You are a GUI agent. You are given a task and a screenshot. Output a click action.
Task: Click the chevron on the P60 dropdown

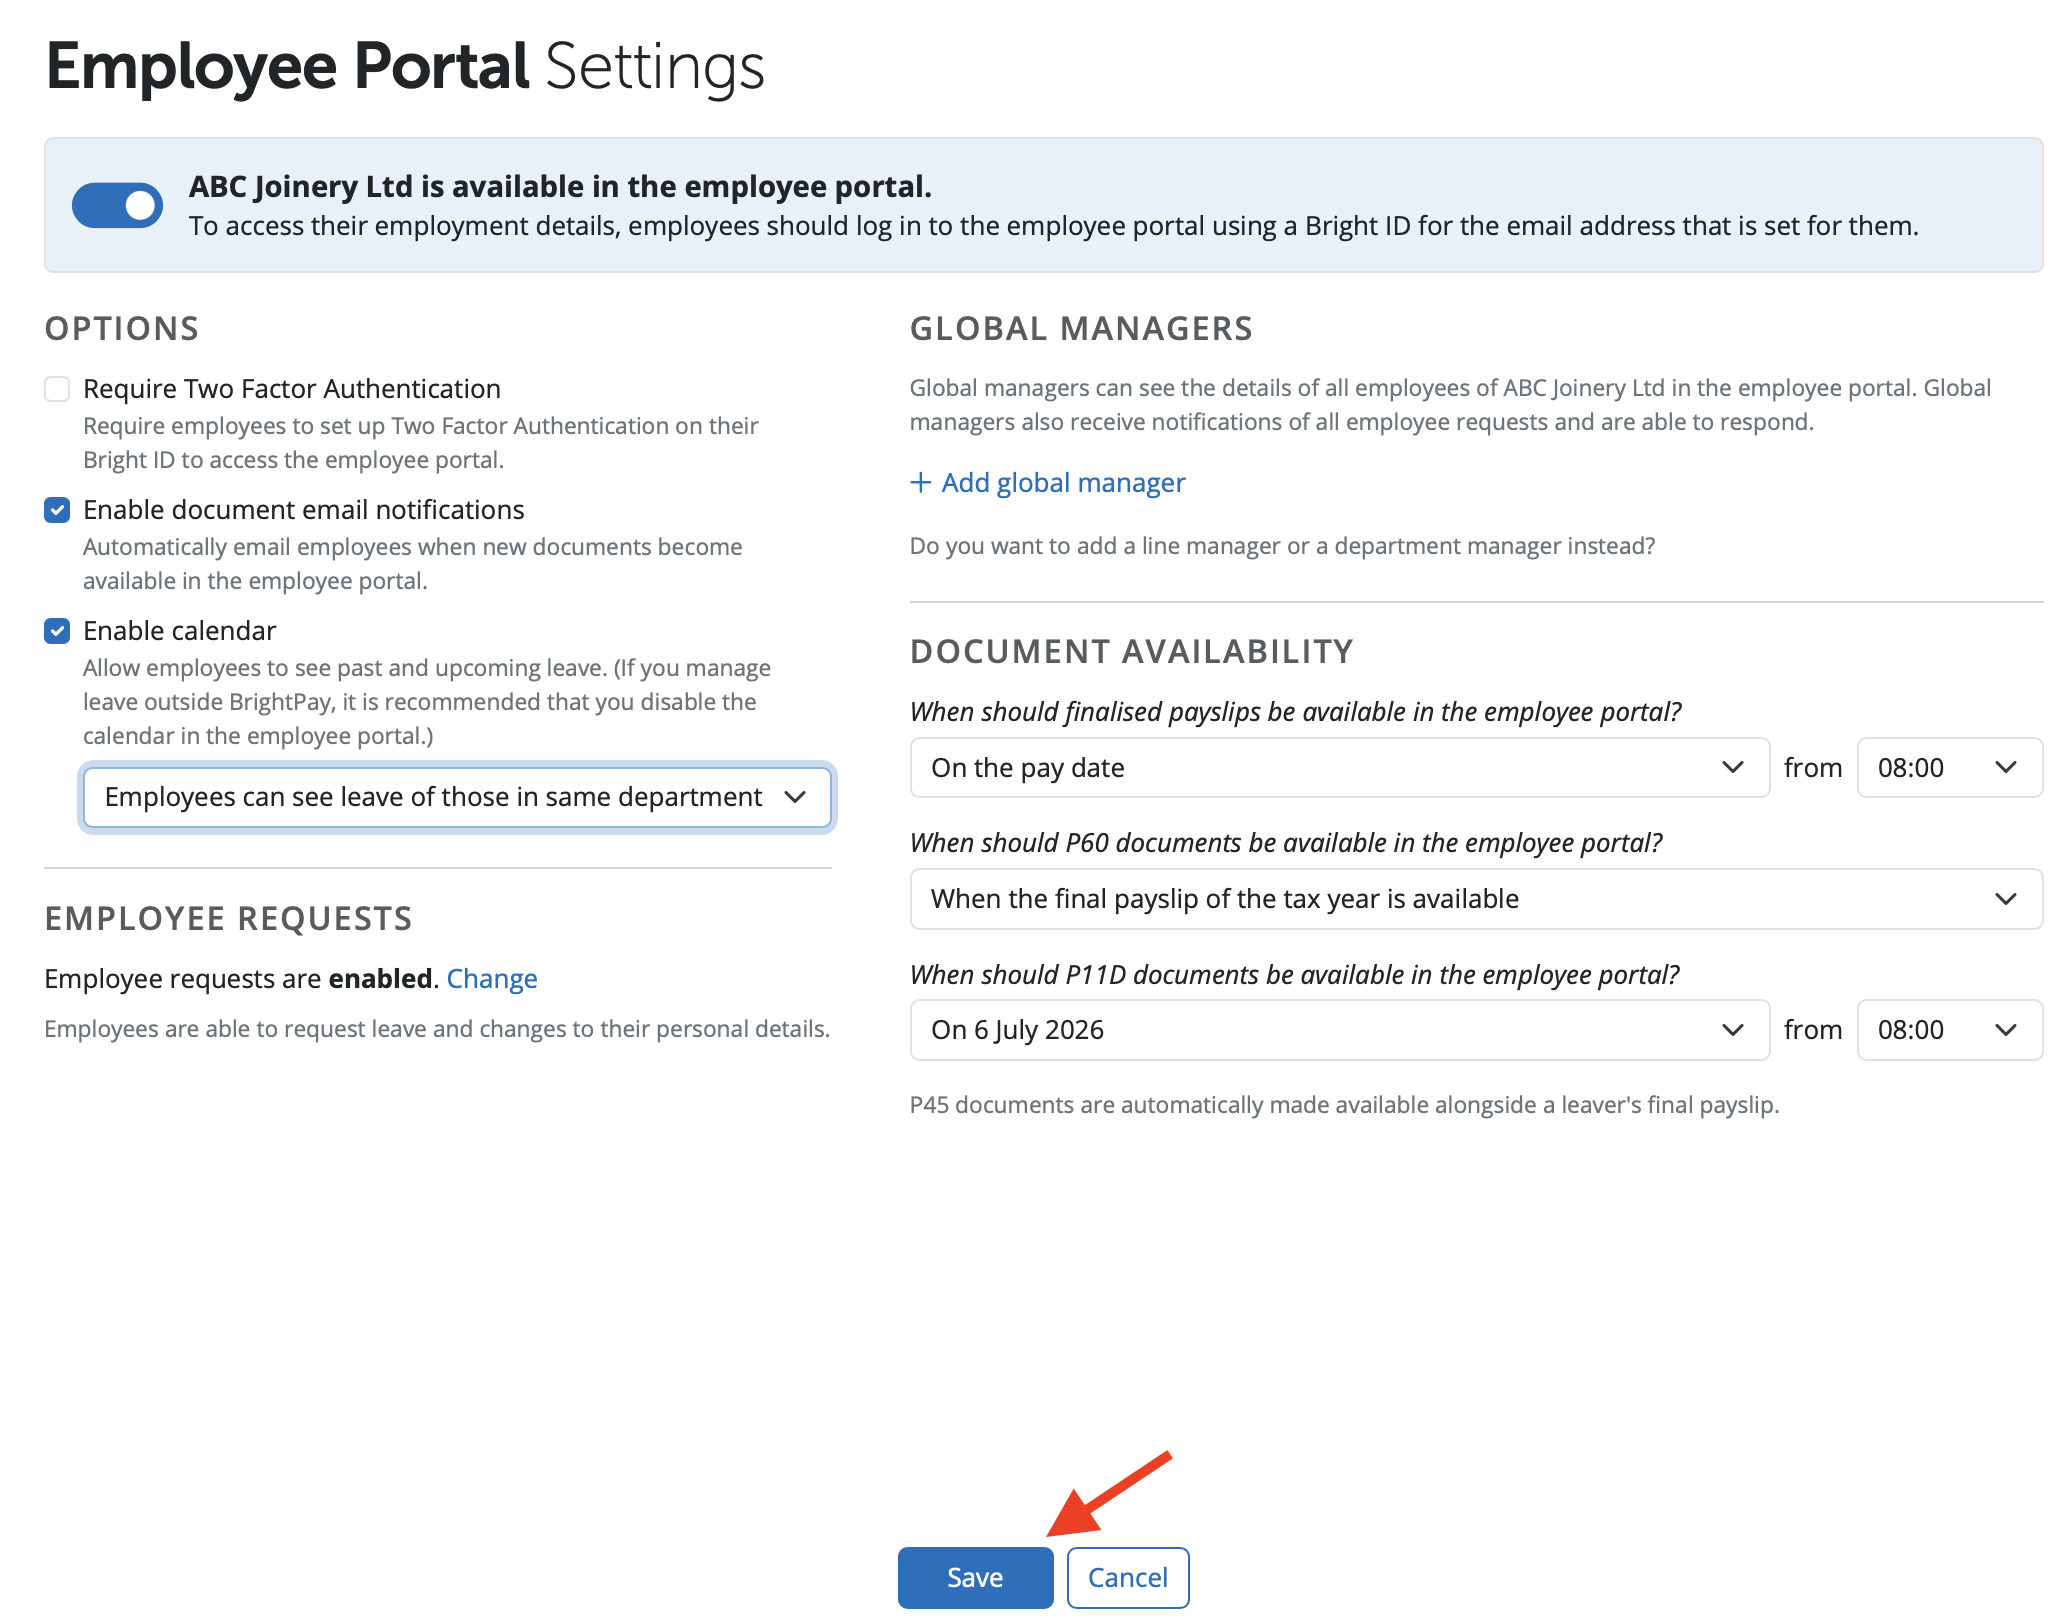[2005, 899]
